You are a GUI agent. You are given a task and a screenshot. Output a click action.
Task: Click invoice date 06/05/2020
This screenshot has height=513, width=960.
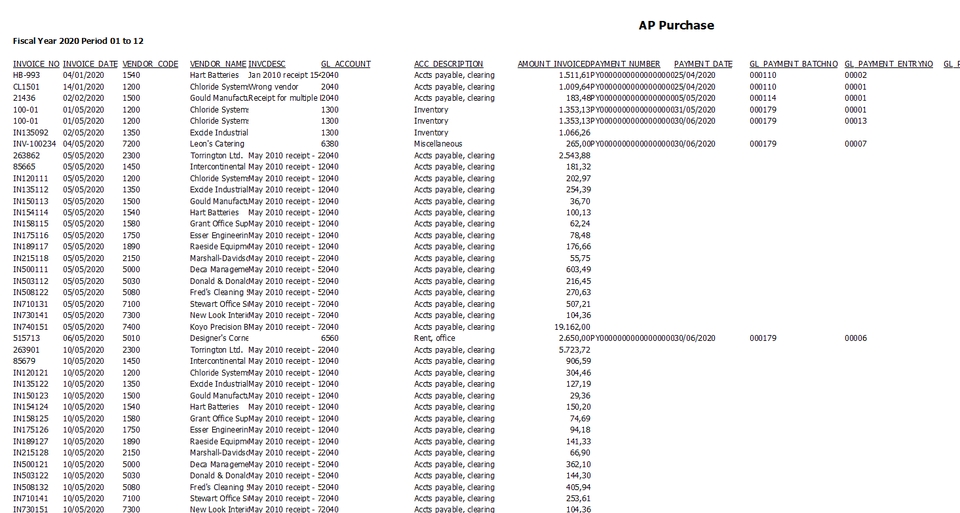[83, 338]
